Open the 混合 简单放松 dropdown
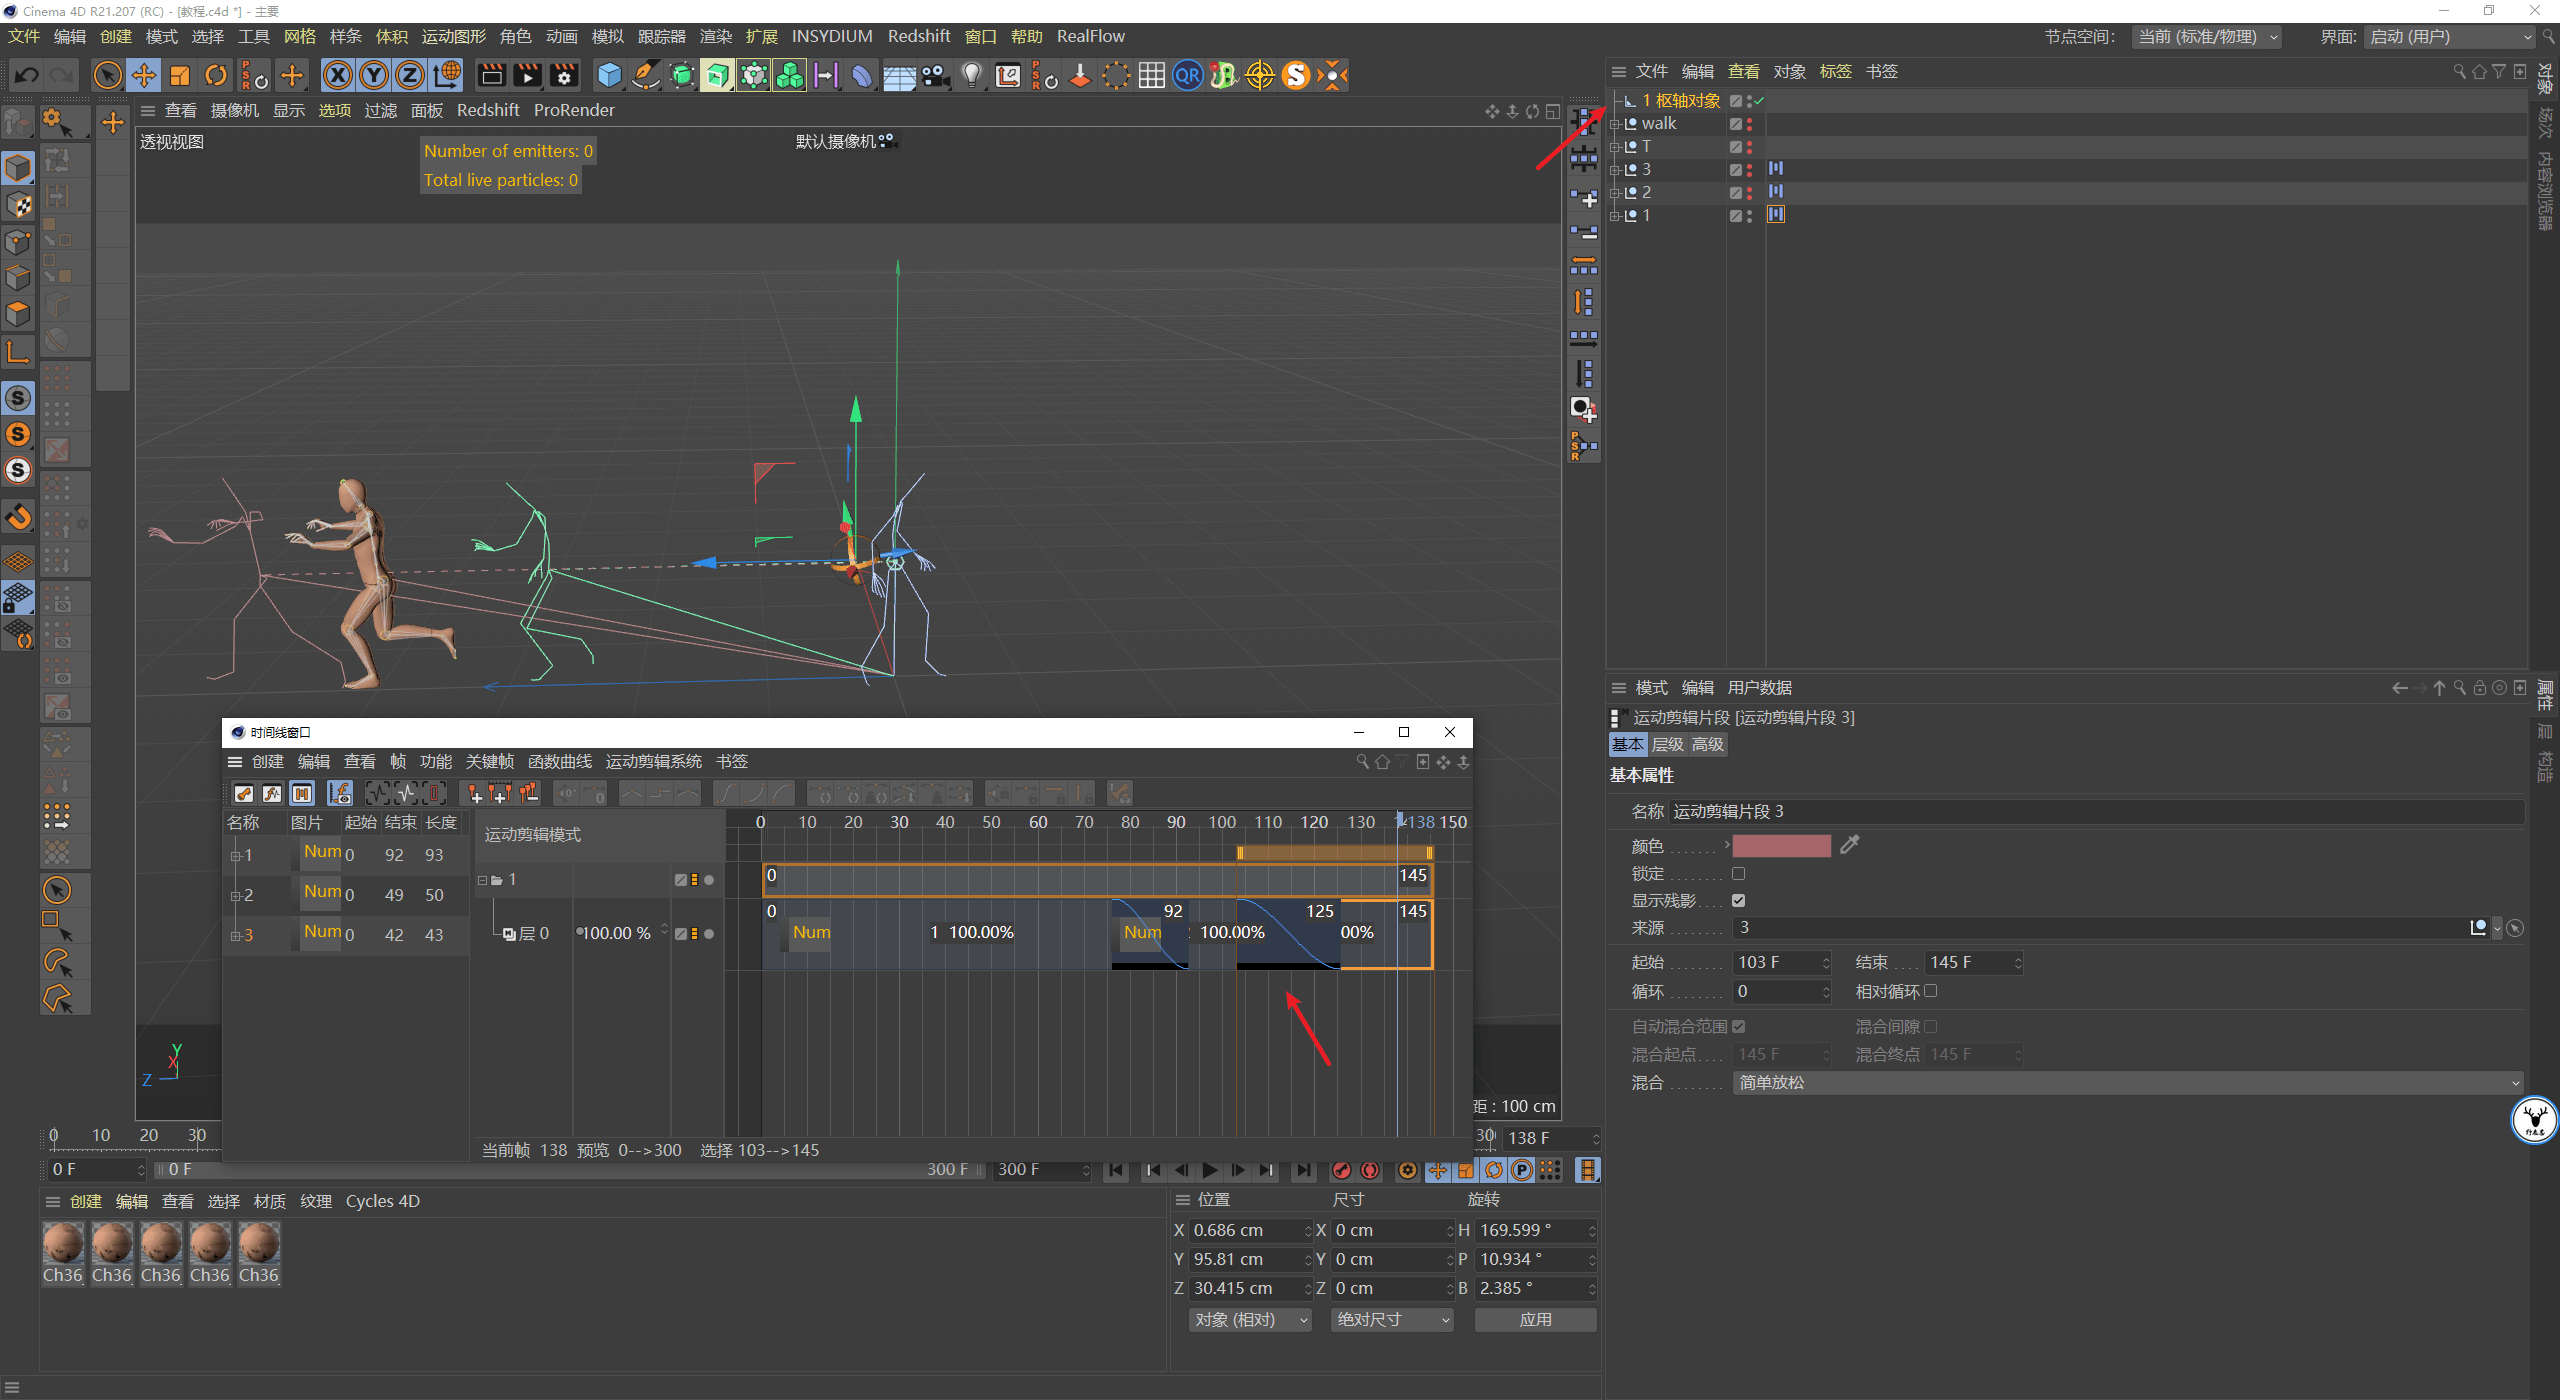Screen dimensions: 2560x1400 (2126, 1083)
